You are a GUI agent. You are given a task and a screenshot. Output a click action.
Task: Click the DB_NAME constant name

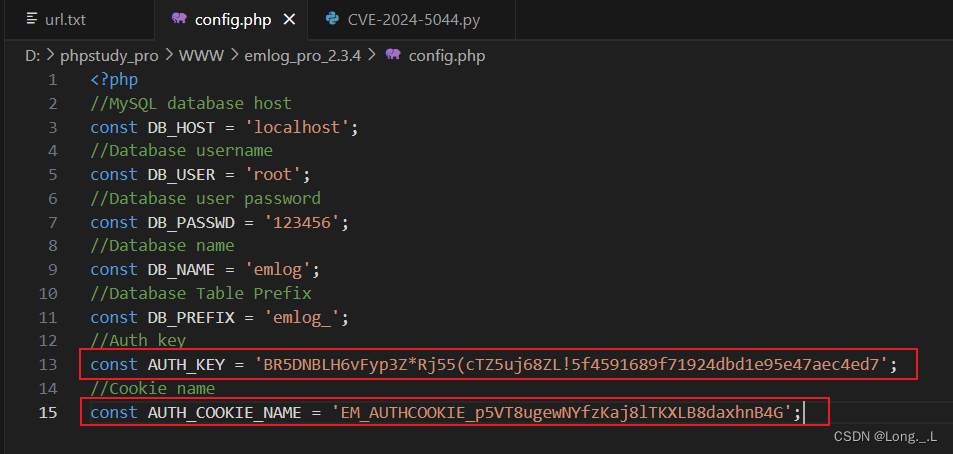tap(182, 270)
